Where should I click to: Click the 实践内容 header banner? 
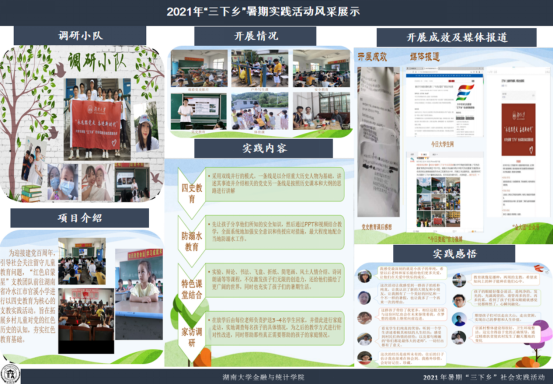tap(263, 148)
